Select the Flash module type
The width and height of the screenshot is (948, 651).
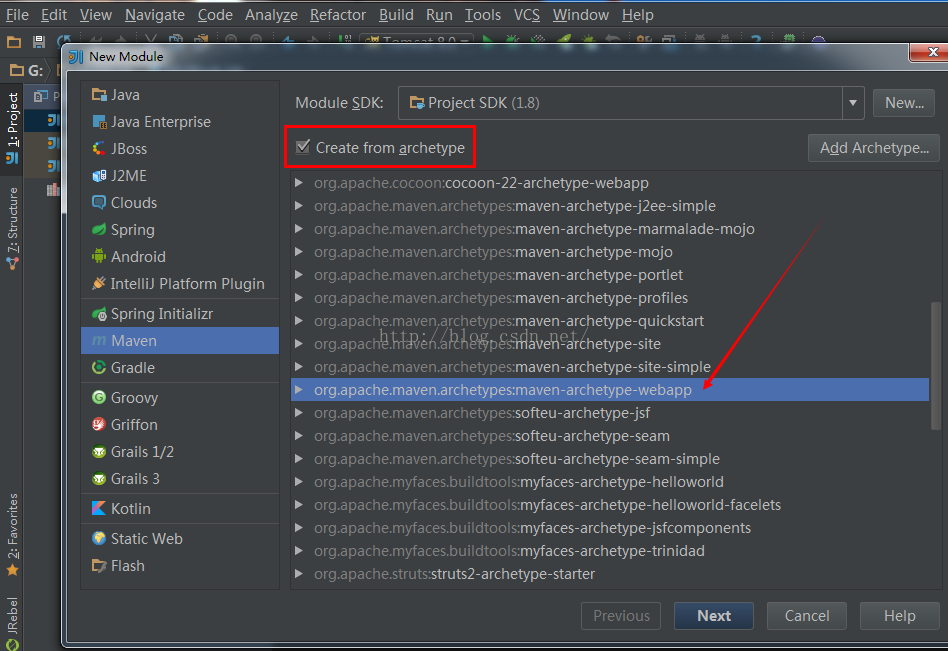(x=180, y=566)
